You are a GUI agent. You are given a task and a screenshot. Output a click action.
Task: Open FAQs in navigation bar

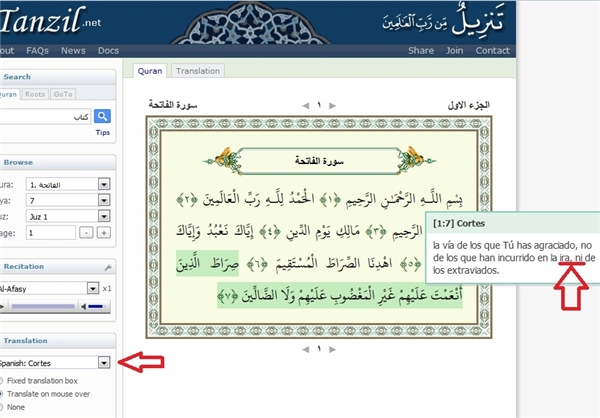[38, 51]
